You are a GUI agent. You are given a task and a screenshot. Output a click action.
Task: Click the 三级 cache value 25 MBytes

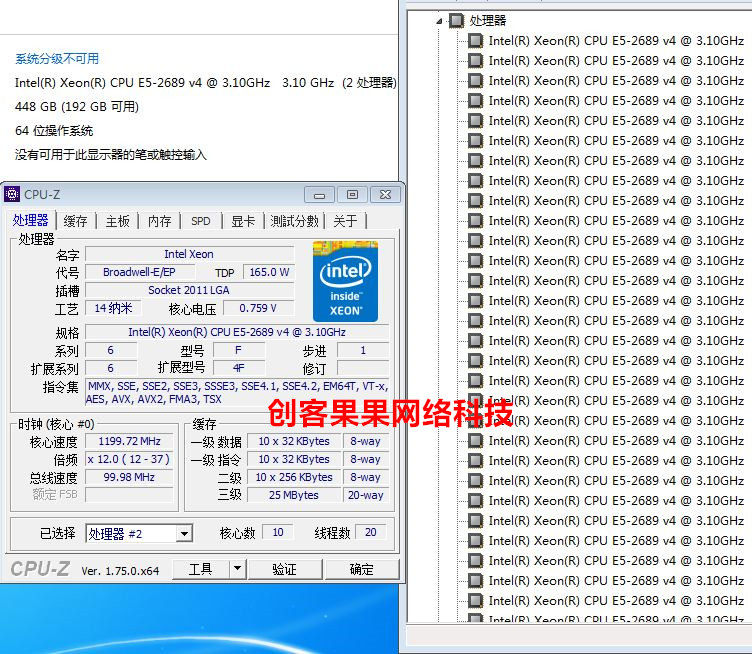coord(294,495)
